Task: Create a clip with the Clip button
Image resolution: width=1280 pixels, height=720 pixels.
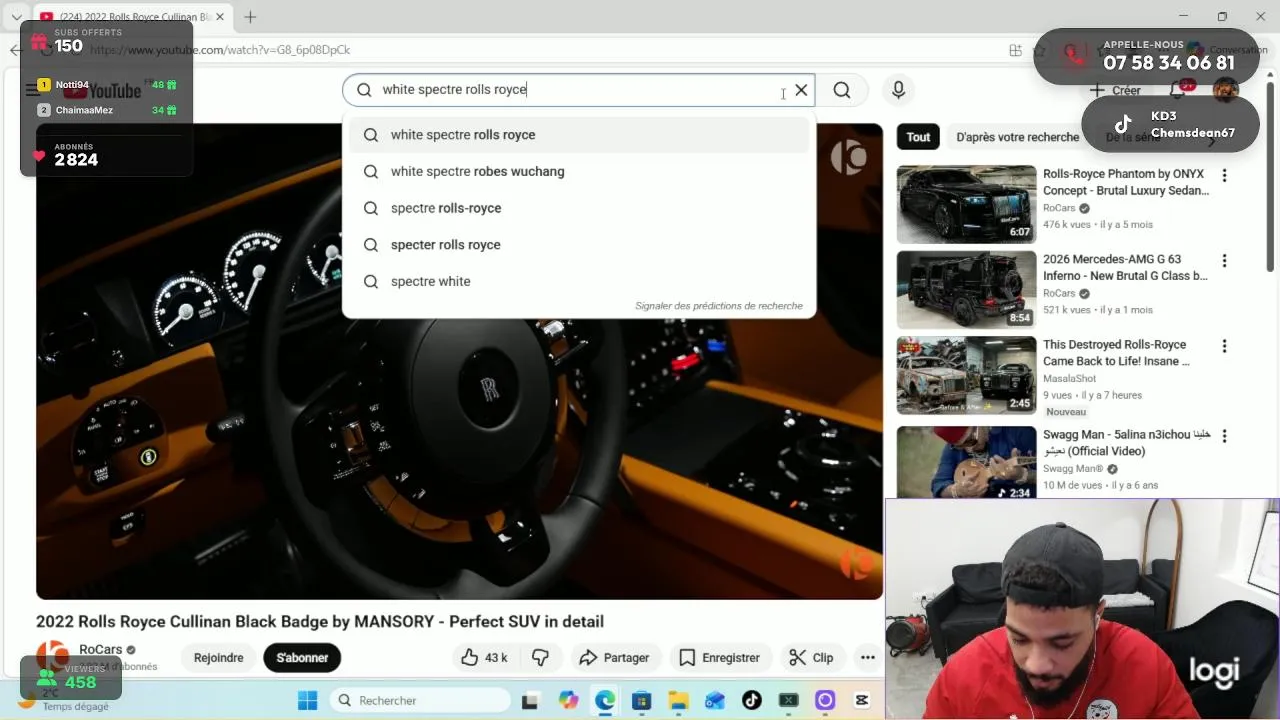Action: [x=811, y=658]
